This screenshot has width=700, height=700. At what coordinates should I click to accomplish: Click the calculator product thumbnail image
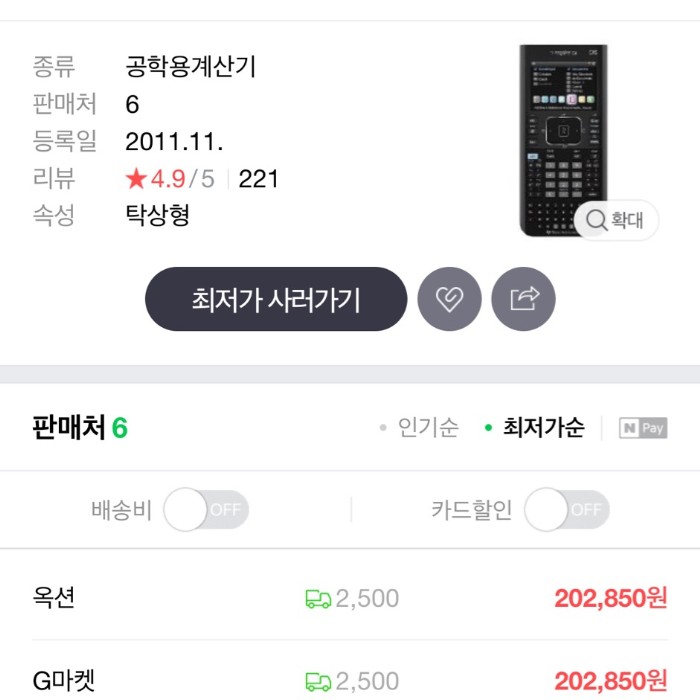(x=563, y=140)
